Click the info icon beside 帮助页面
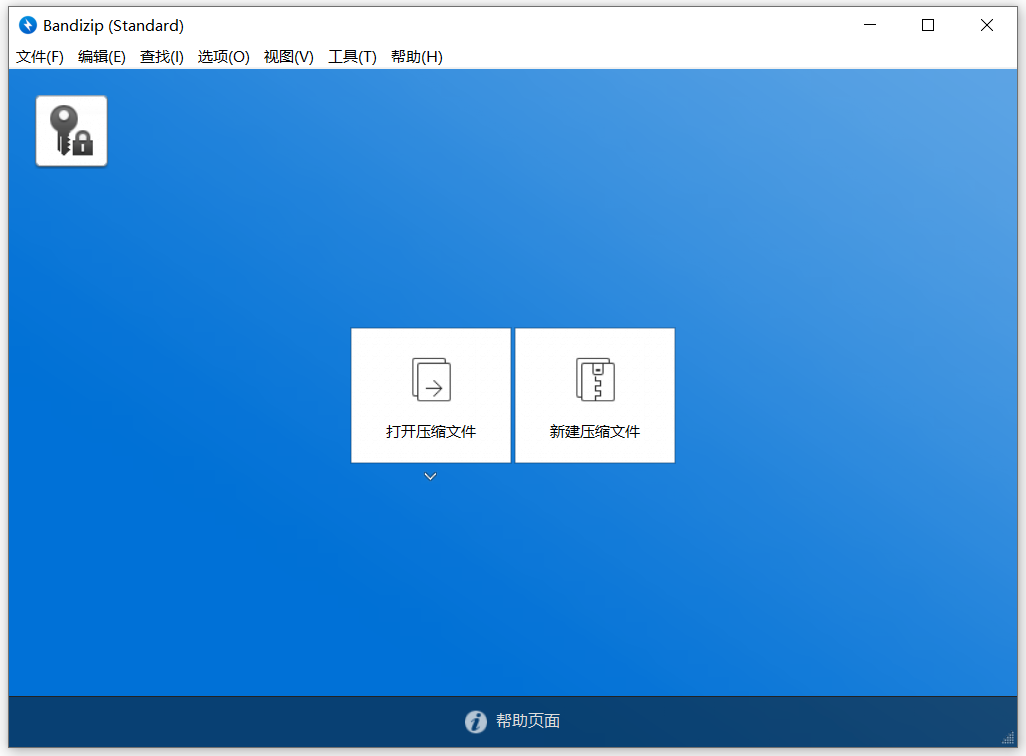This screenshot has width=1026, height=756. (x=476, y=721)
